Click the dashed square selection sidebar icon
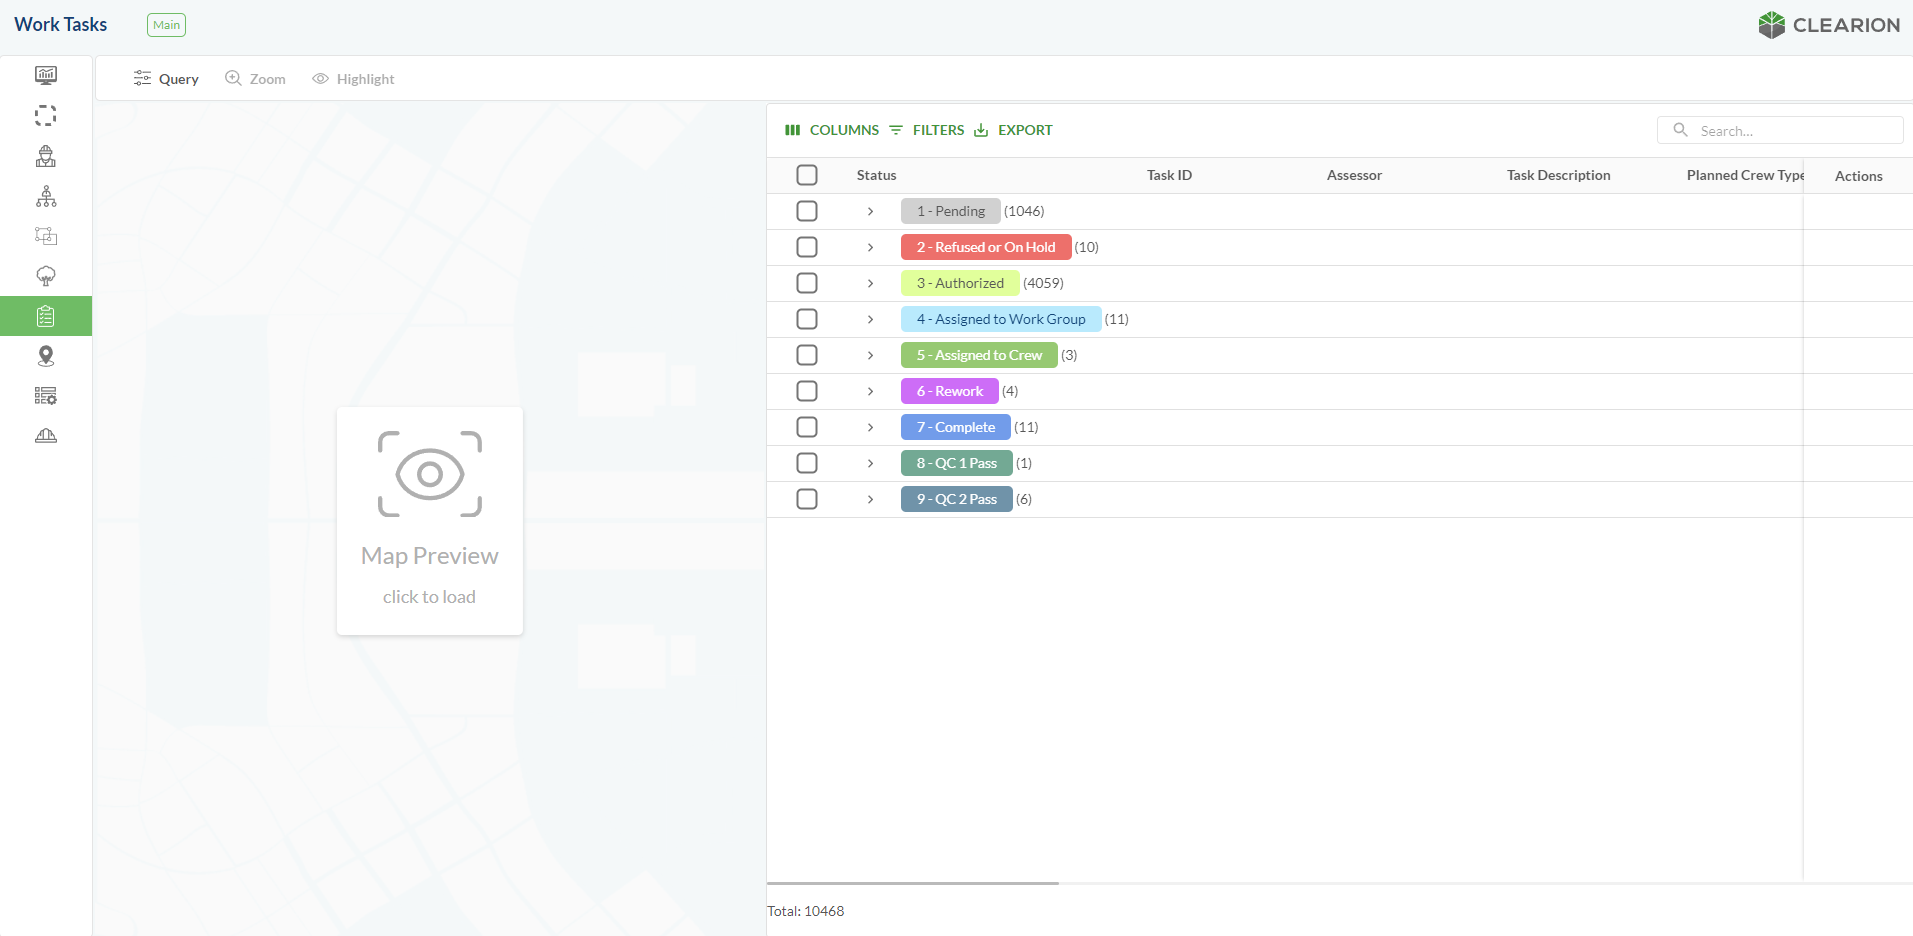 coord(46,116)
